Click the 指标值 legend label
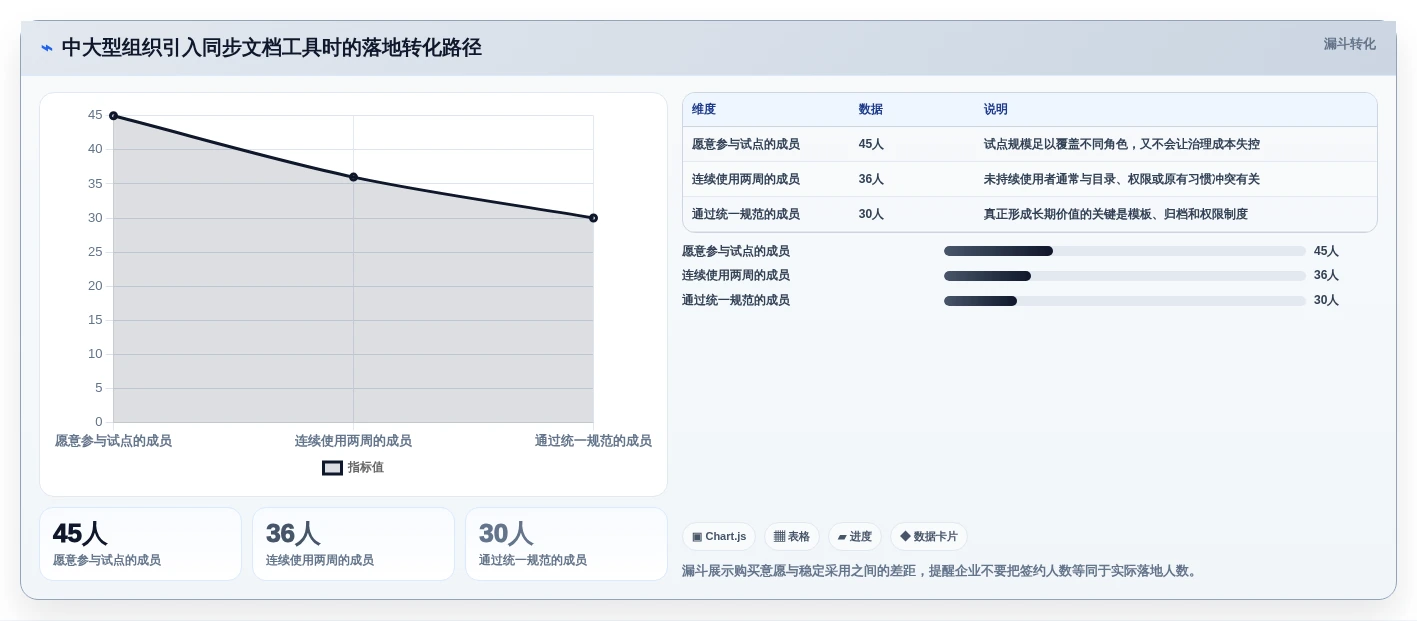Viewport: 1417px width, 621px height. point(366,467)
